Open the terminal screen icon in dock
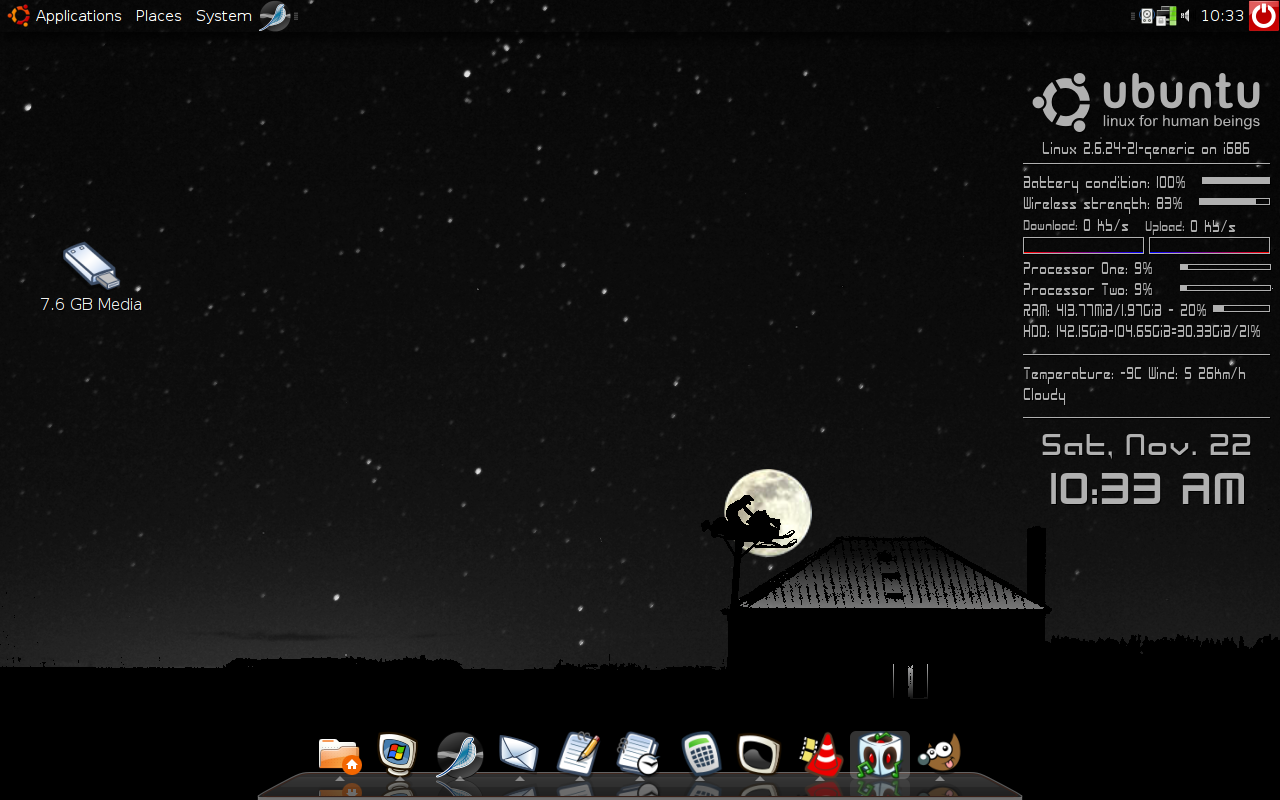The width and height of the screenshot is (1280, 800). pos(759,755)
